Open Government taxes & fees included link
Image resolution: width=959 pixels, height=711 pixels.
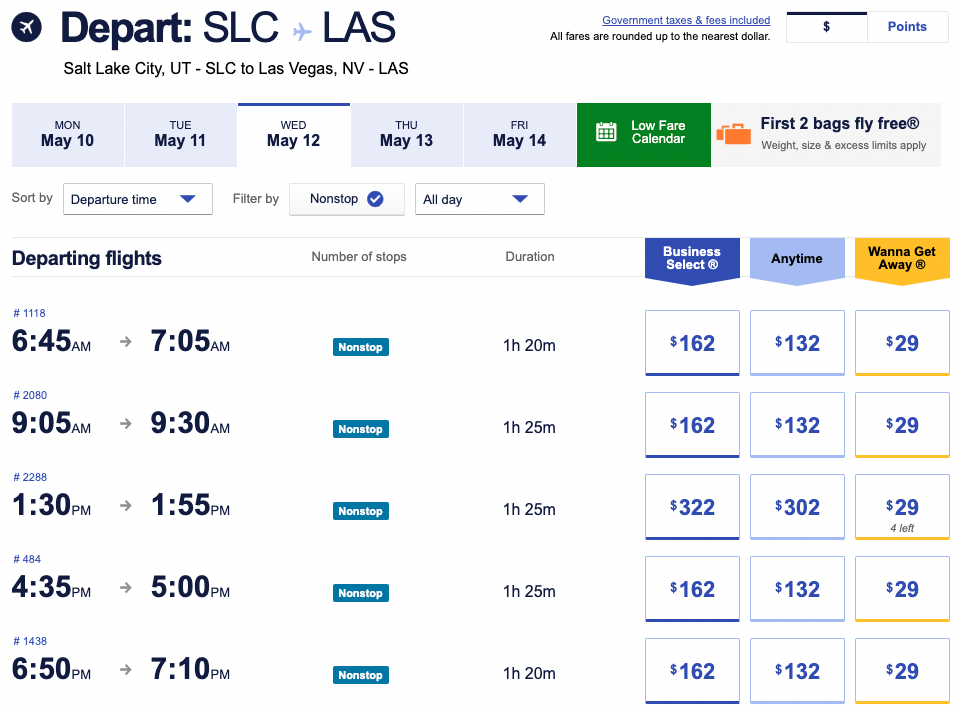click(686, 20)
